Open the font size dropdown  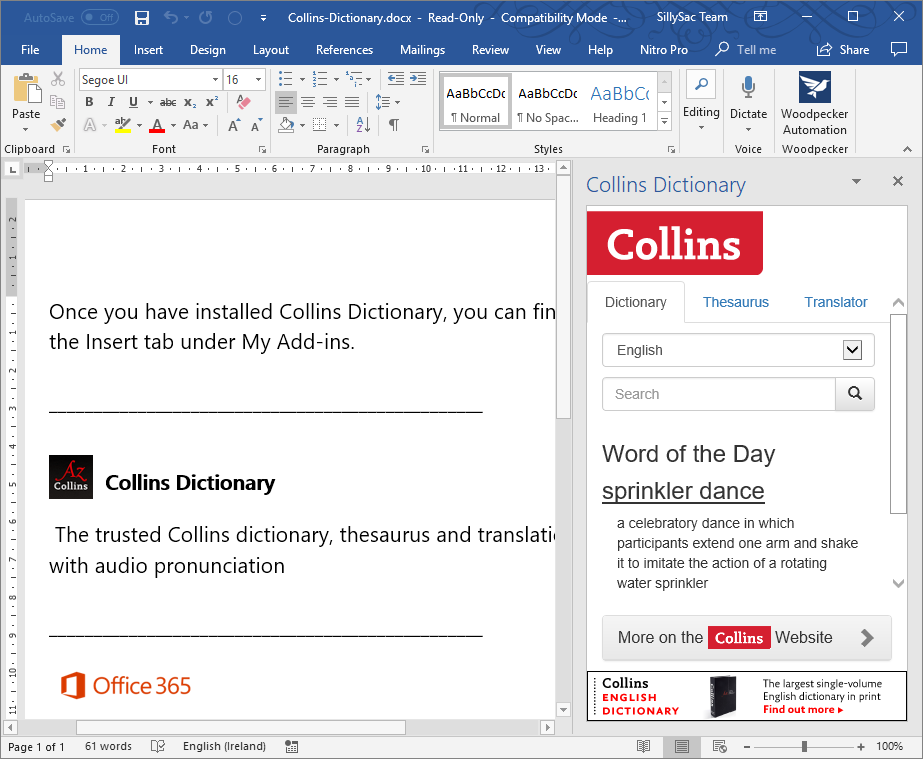pyautogui.click(x=260, y=80)
